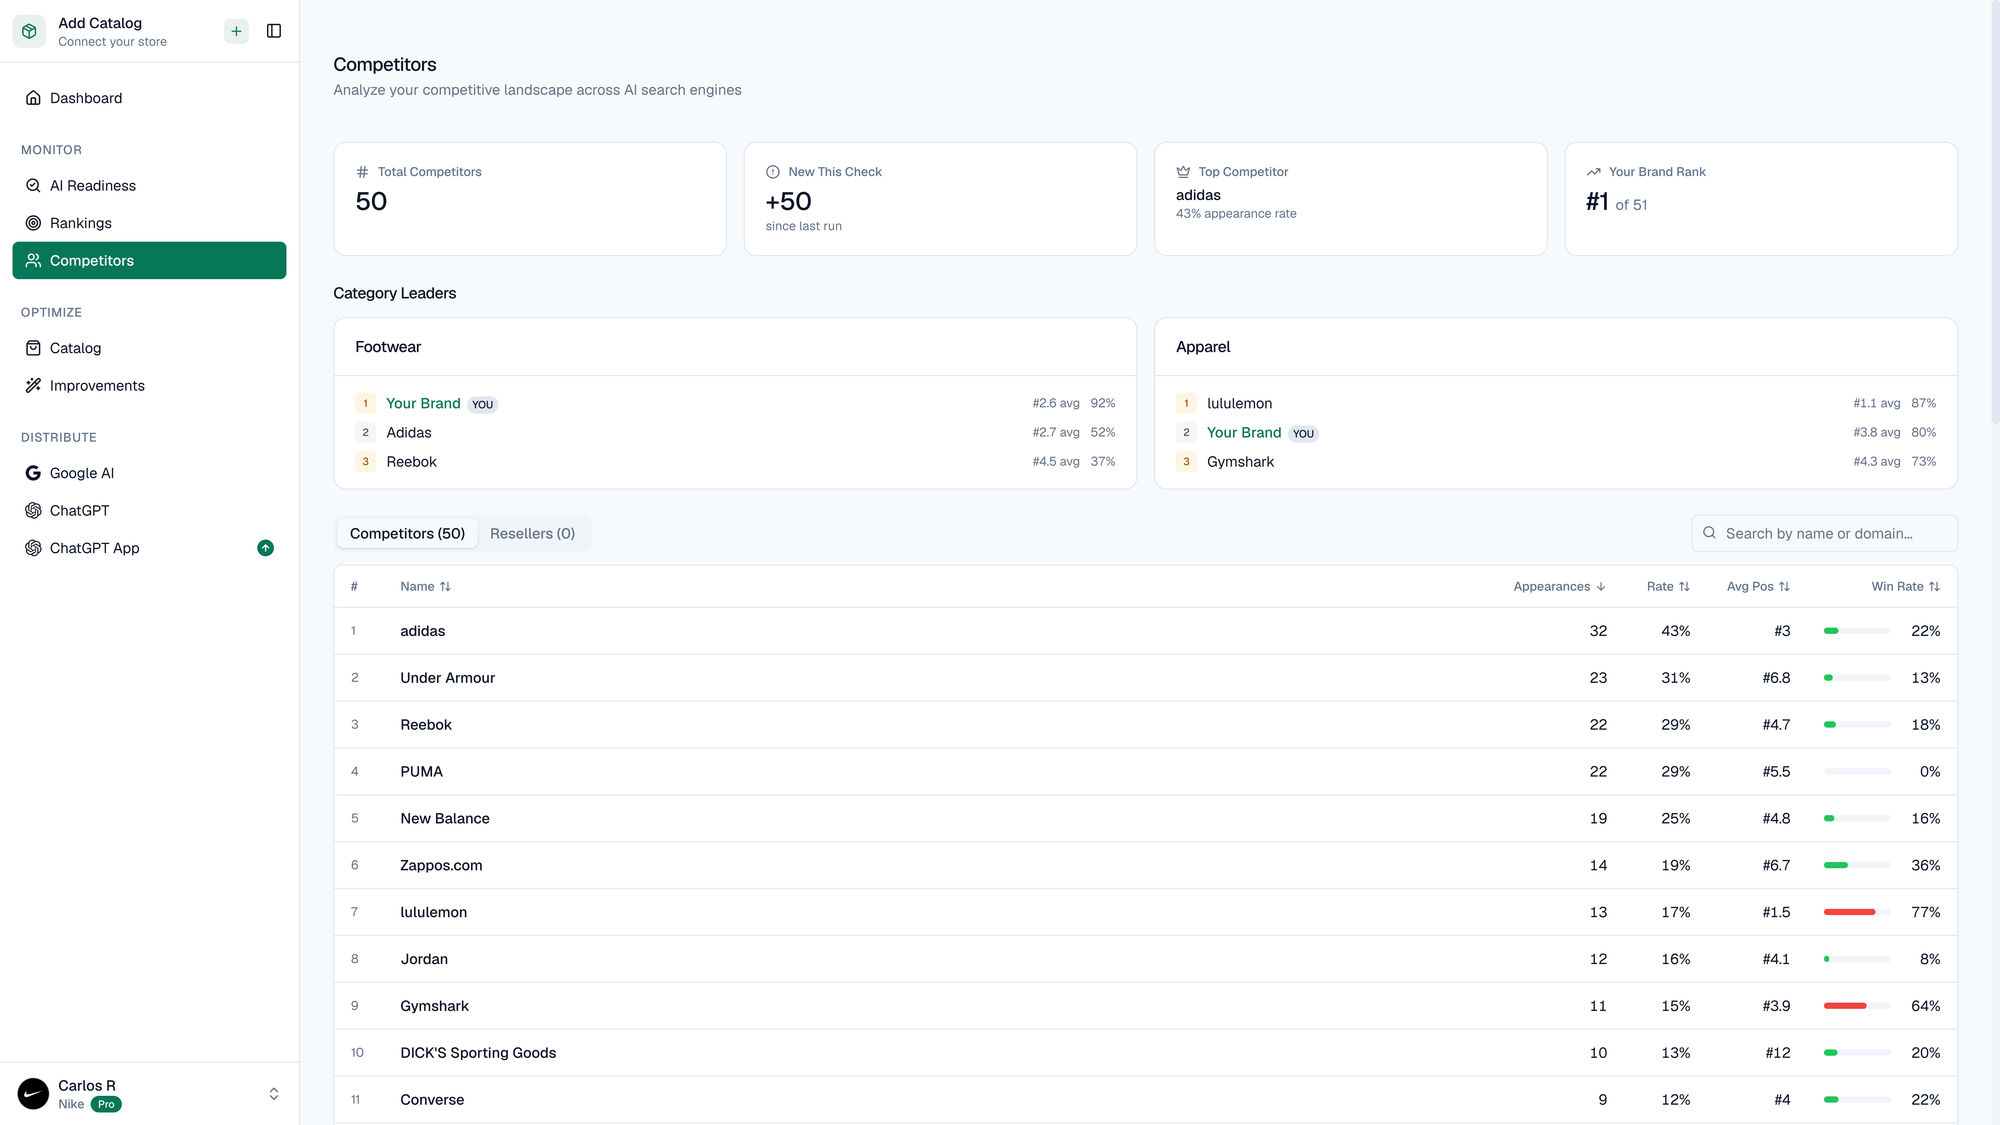Click the #1 of 51 brand rank
Screen dimensions: 2000x1125
coord(1616,202)
